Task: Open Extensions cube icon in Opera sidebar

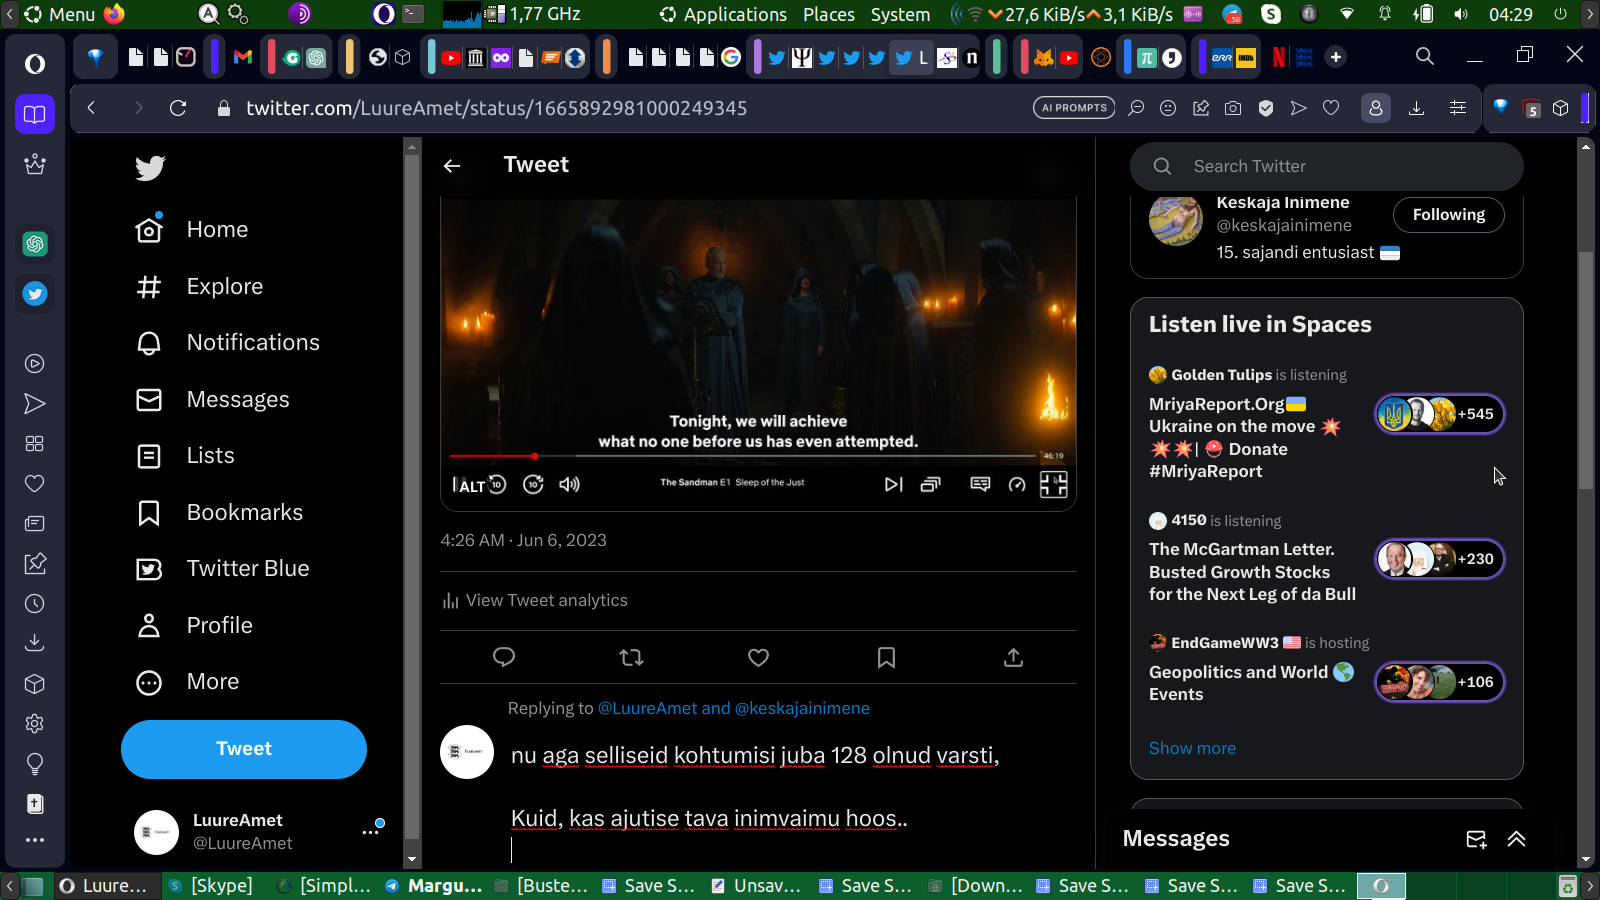Action: pyautogui.click(x=35, y=684)
